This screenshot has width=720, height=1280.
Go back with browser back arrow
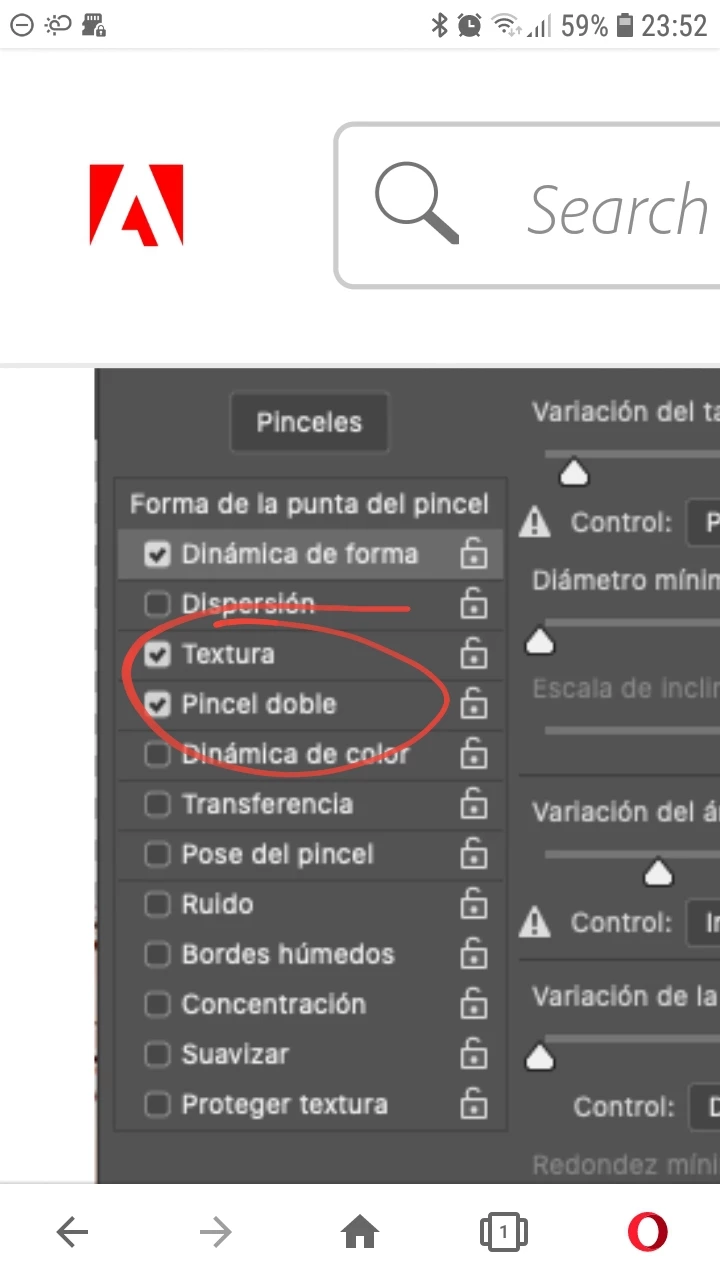tap(72, 1232)
